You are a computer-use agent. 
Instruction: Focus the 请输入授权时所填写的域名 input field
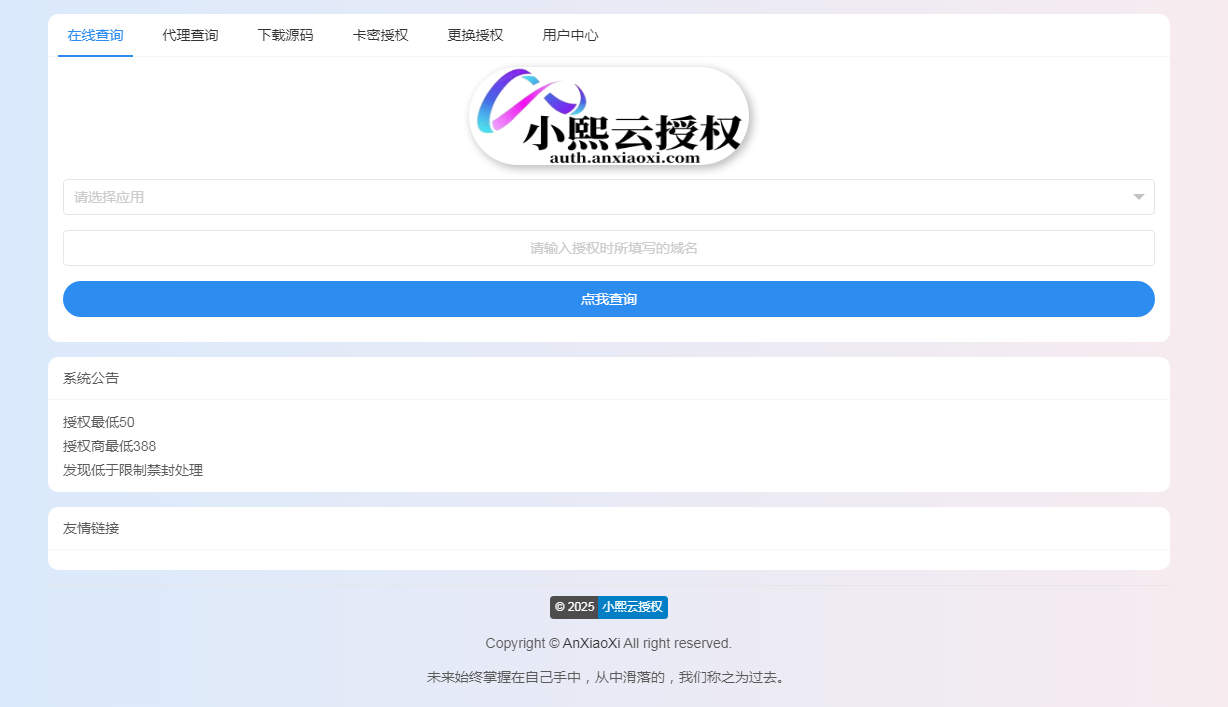[609, 248]
